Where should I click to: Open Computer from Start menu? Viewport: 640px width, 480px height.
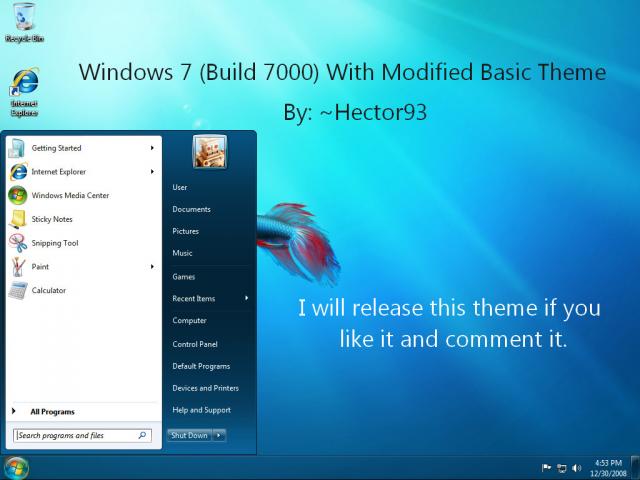(189, 321)
